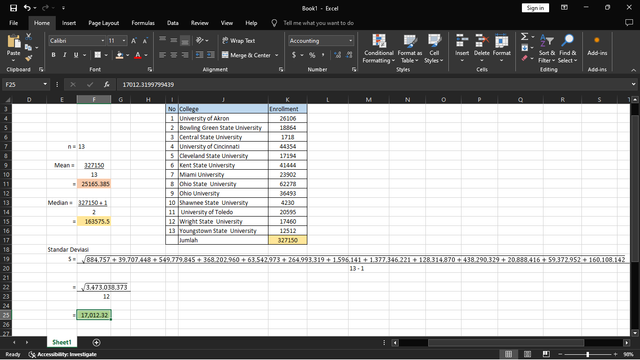Add a new sheet with plus button
The image size is (640, 360).
pyautogui.click(x=96, y=342)
